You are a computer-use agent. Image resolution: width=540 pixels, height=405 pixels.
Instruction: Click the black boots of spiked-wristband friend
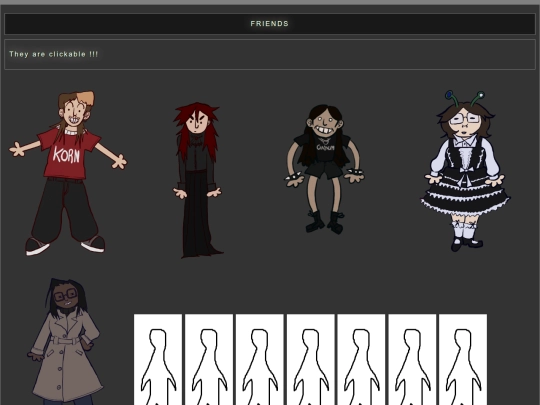pyautogui.click(x=325, y=222)
